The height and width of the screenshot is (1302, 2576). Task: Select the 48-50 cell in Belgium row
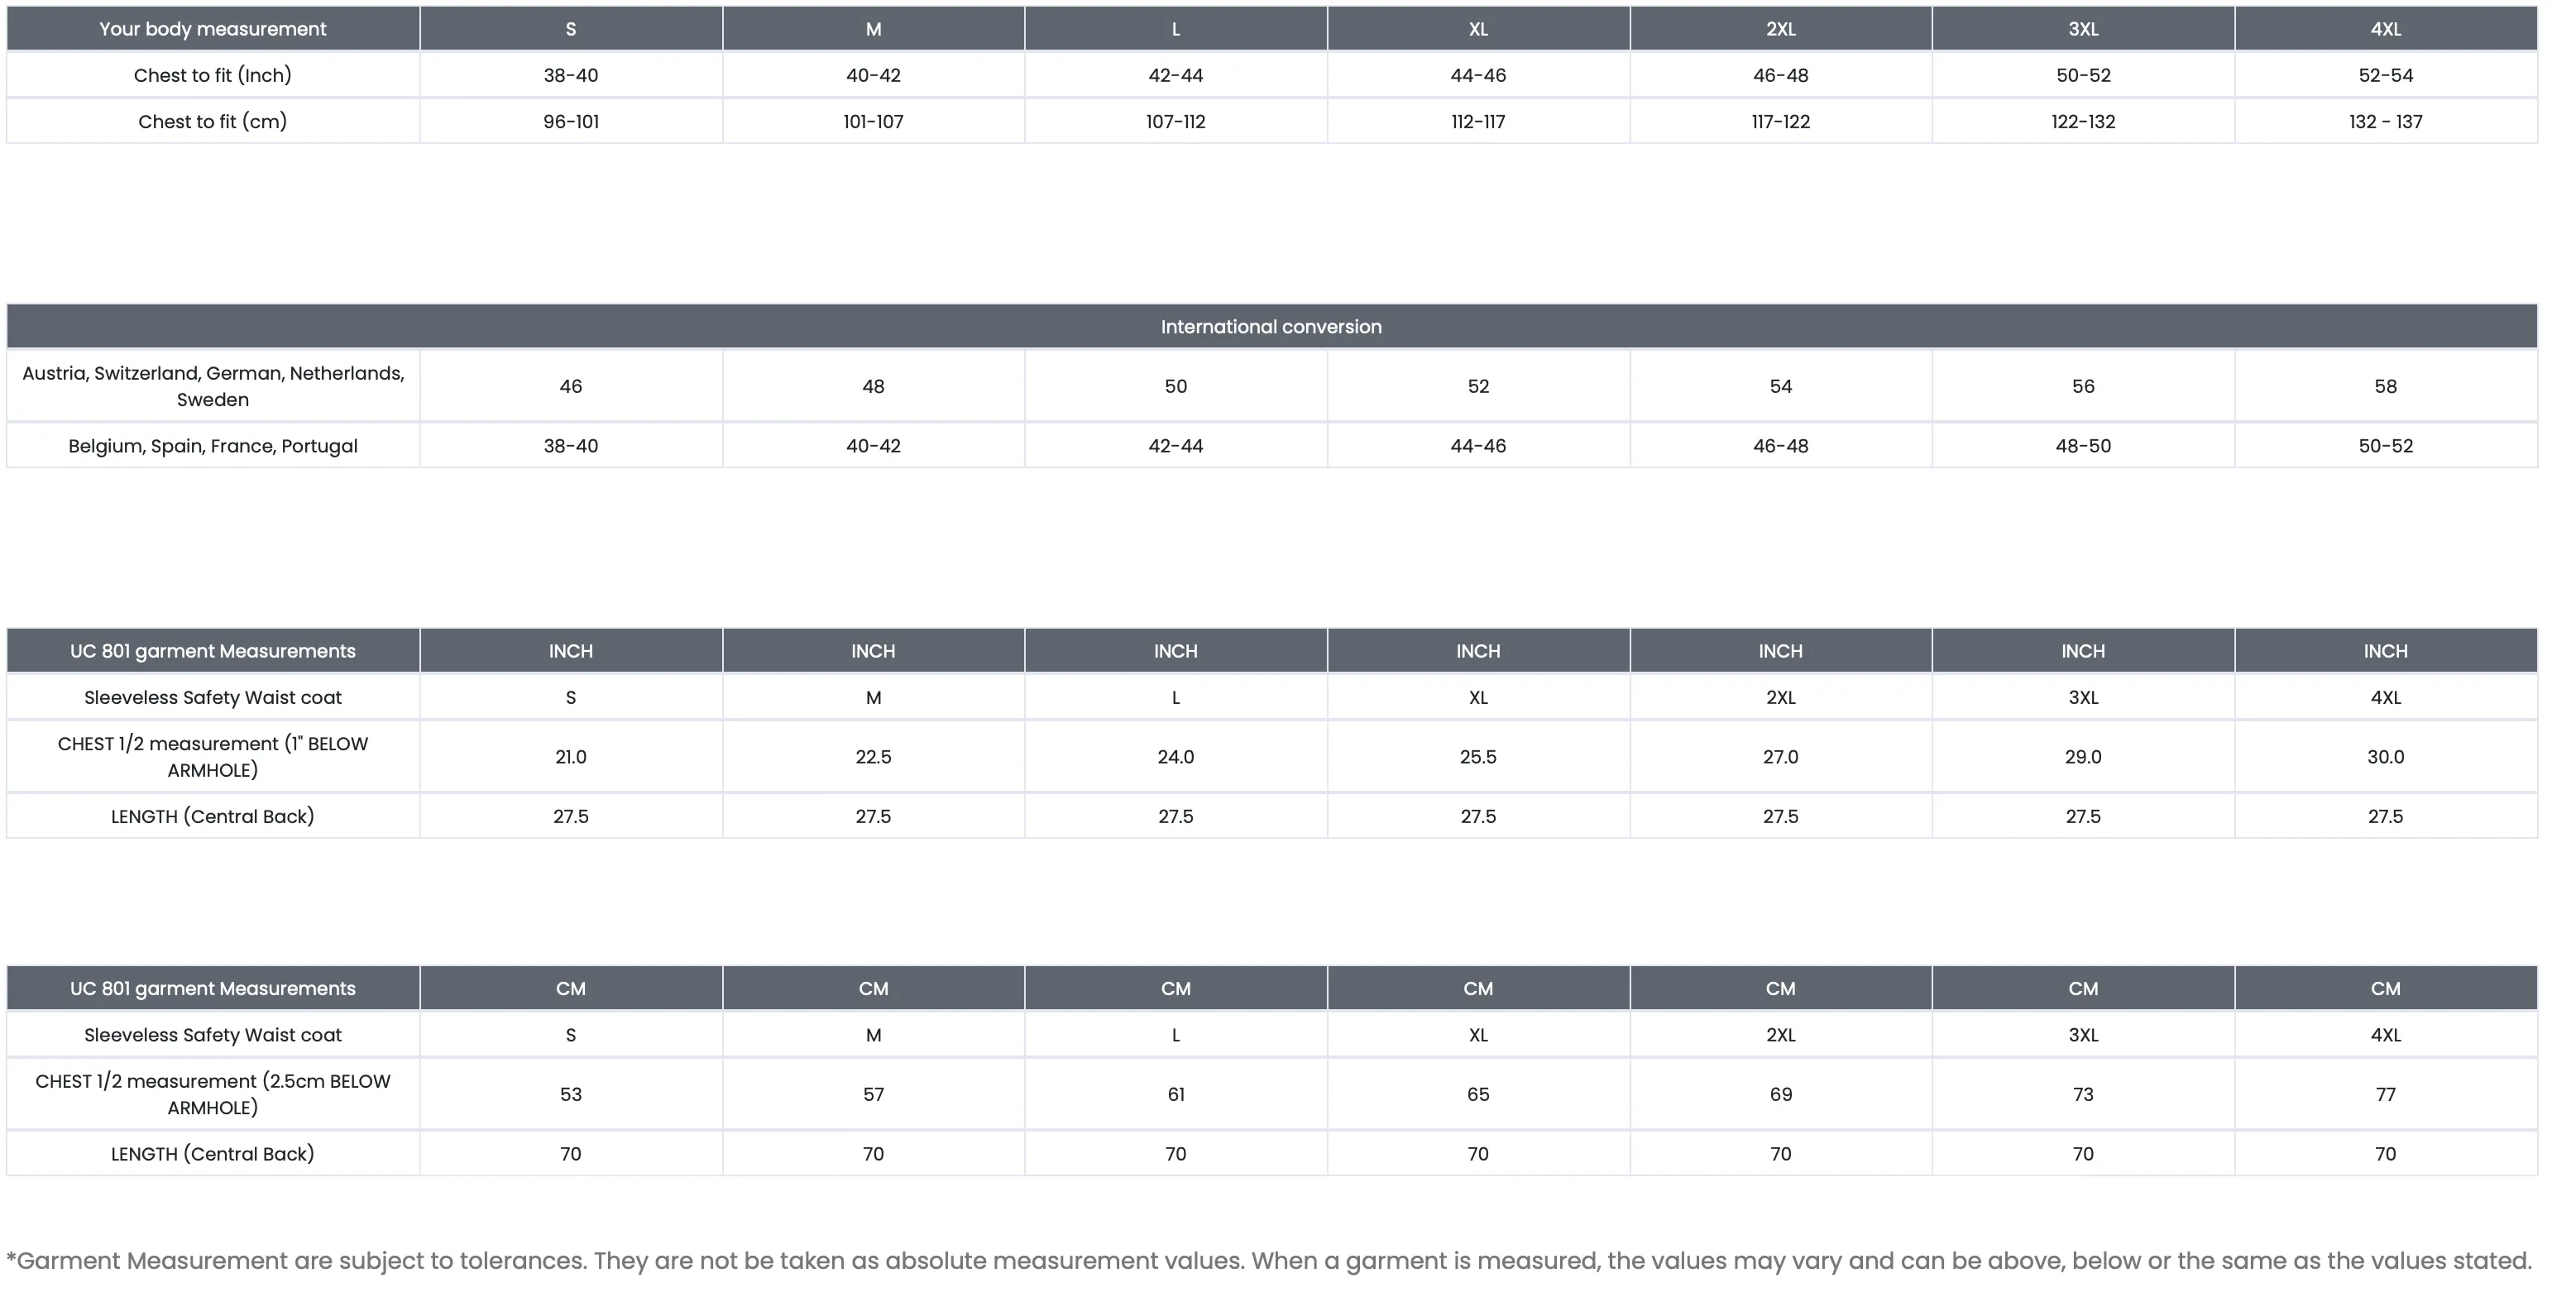[2083, 446]
